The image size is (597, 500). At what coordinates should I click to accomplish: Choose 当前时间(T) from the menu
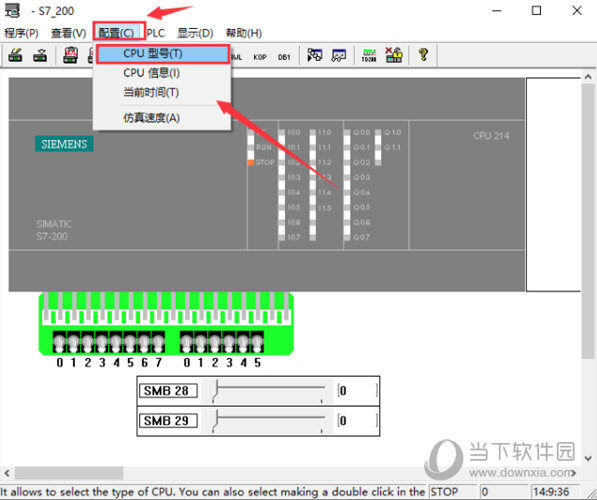(162, 92)
